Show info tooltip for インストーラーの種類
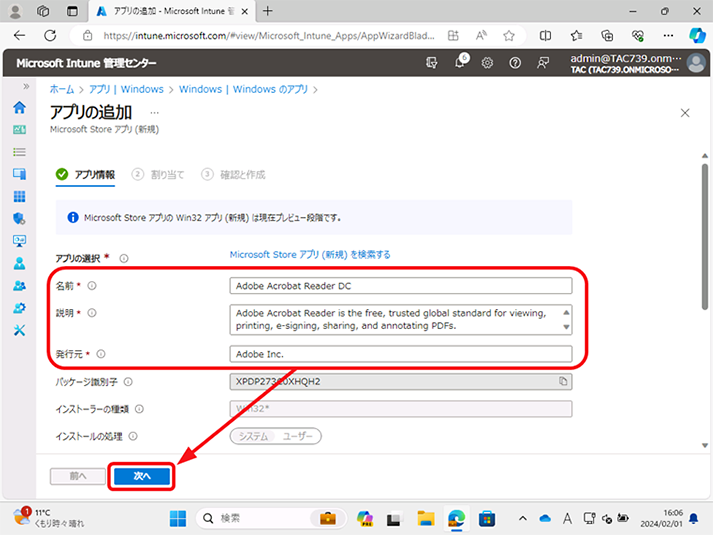This screenshot has height=535, width=713. point(140,409)
